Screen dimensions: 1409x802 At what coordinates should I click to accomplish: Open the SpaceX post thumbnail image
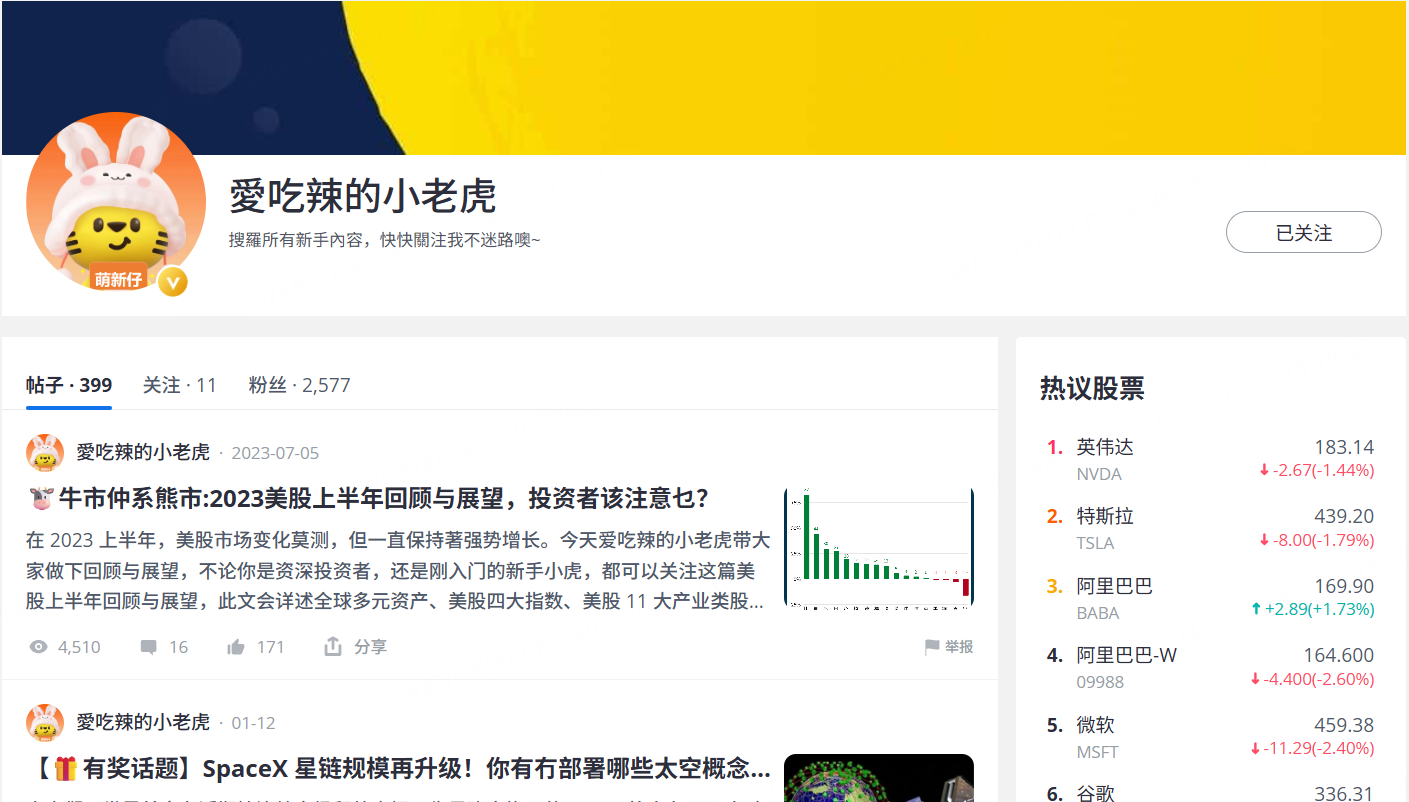click(879, 778)
